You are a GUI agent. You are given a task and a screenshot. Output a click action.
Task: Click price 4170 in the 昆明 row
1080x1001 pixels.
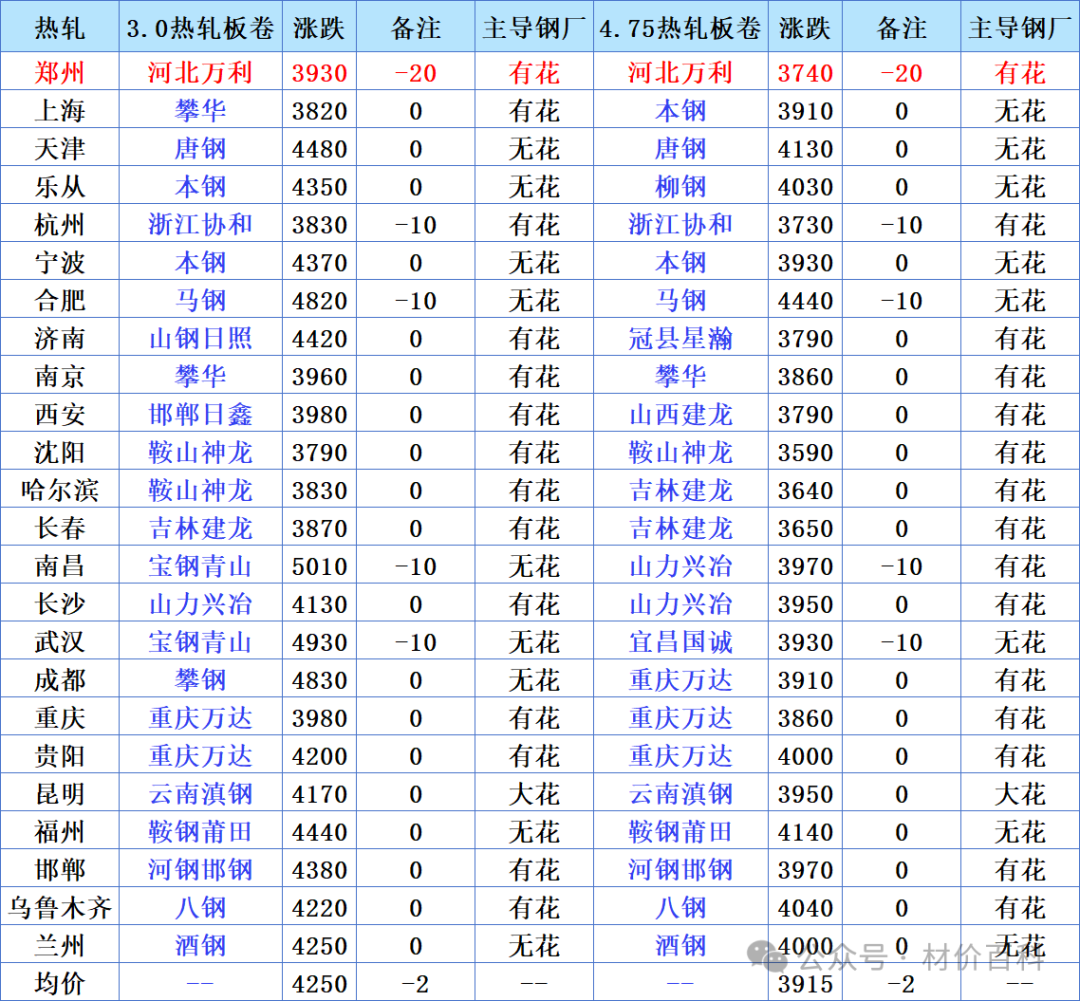click(x=319, y=793)
